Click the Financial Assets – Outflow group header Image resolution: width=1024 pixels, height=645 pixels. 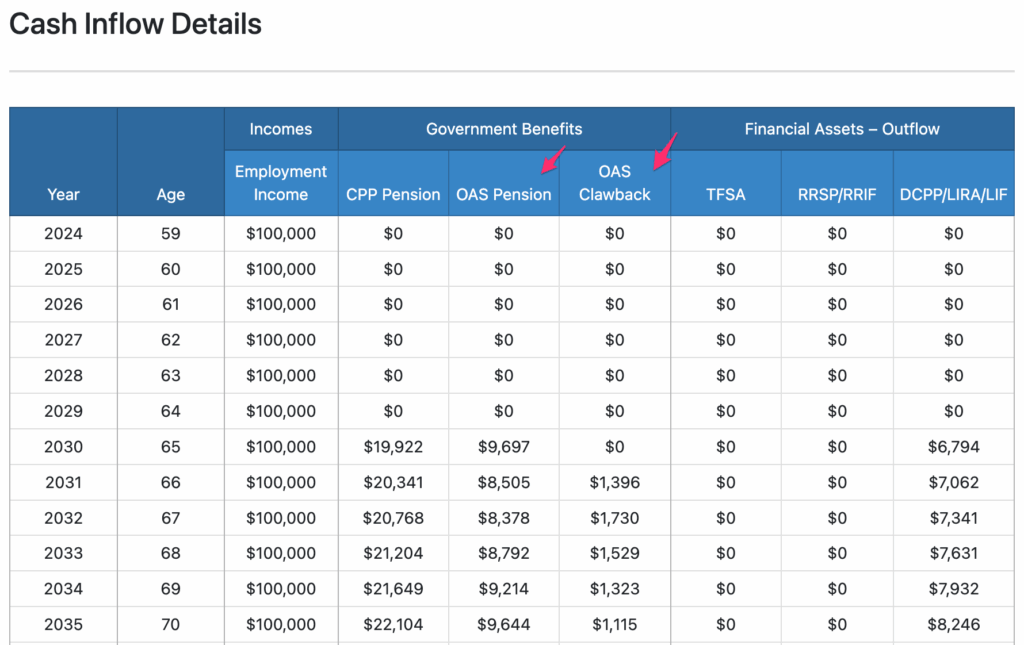842,129
